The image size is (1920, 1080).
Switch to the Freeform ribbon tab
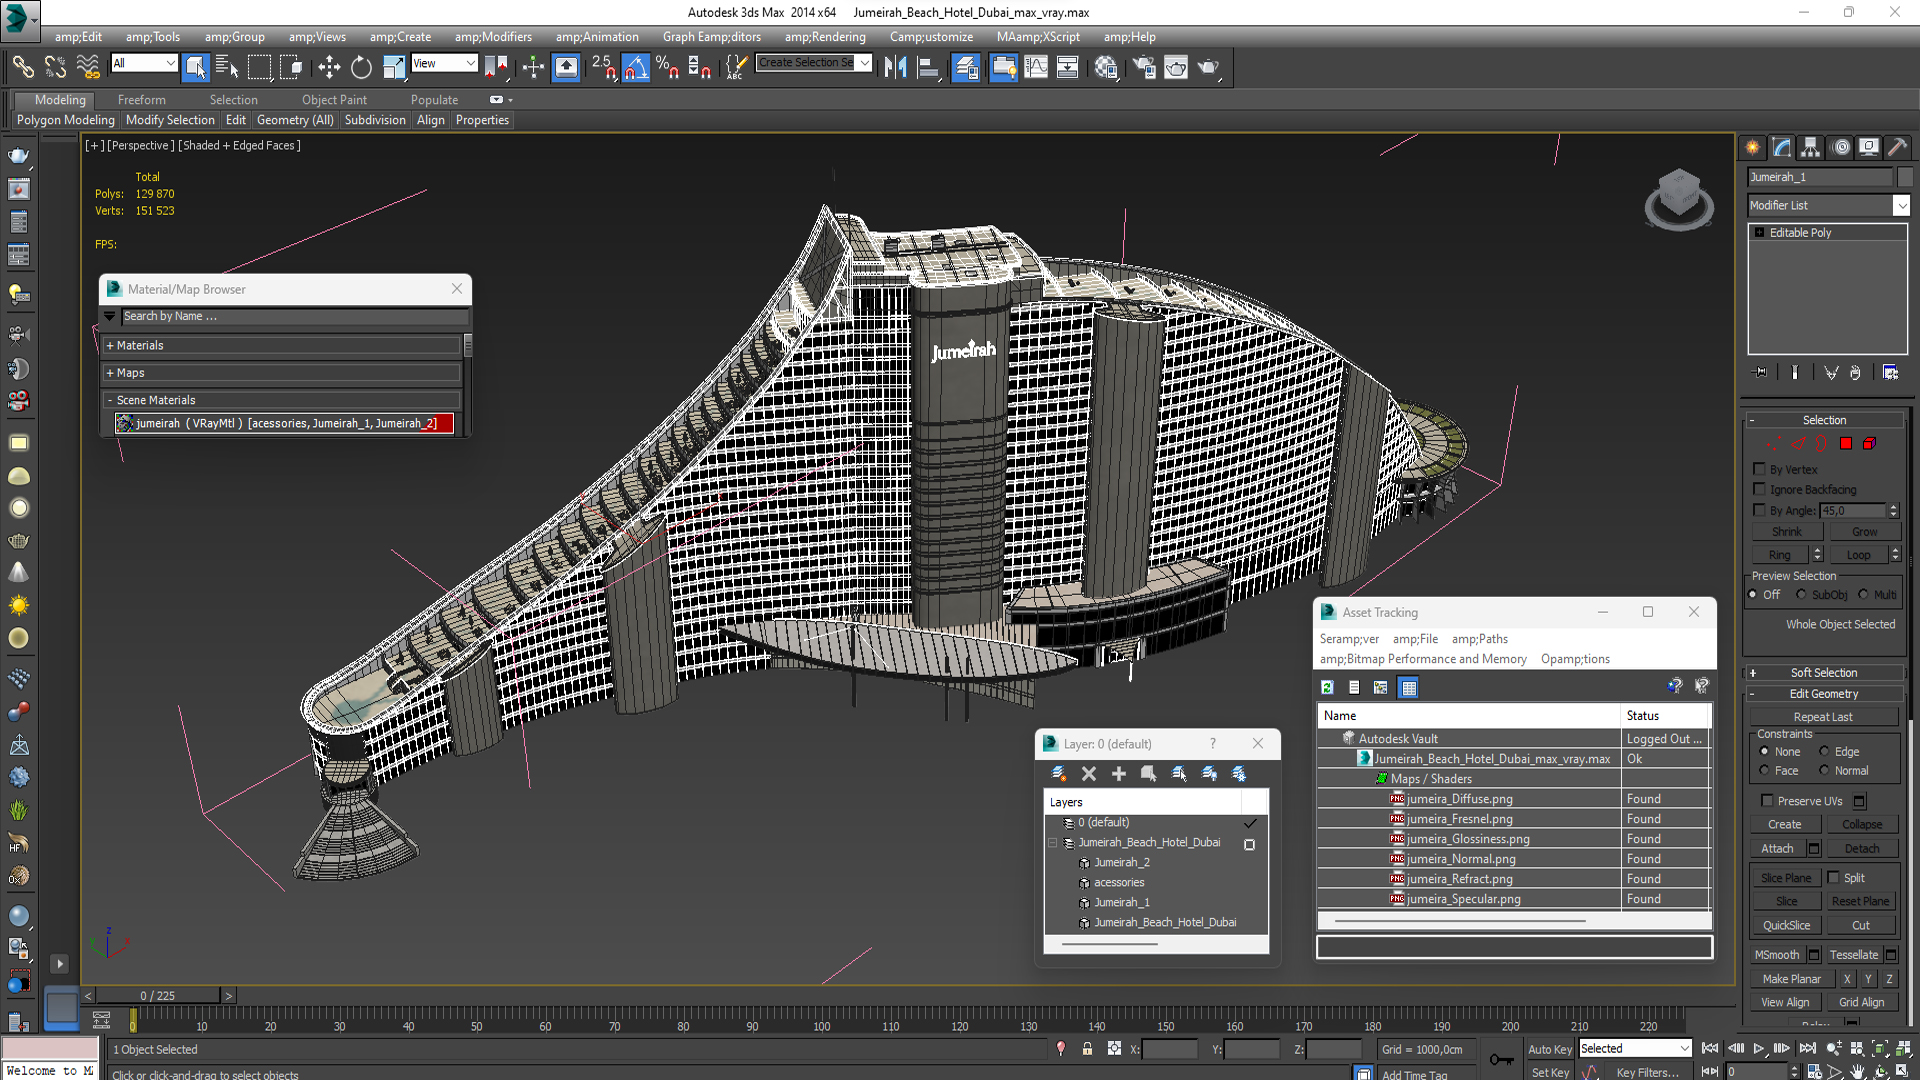click(141, 100)
